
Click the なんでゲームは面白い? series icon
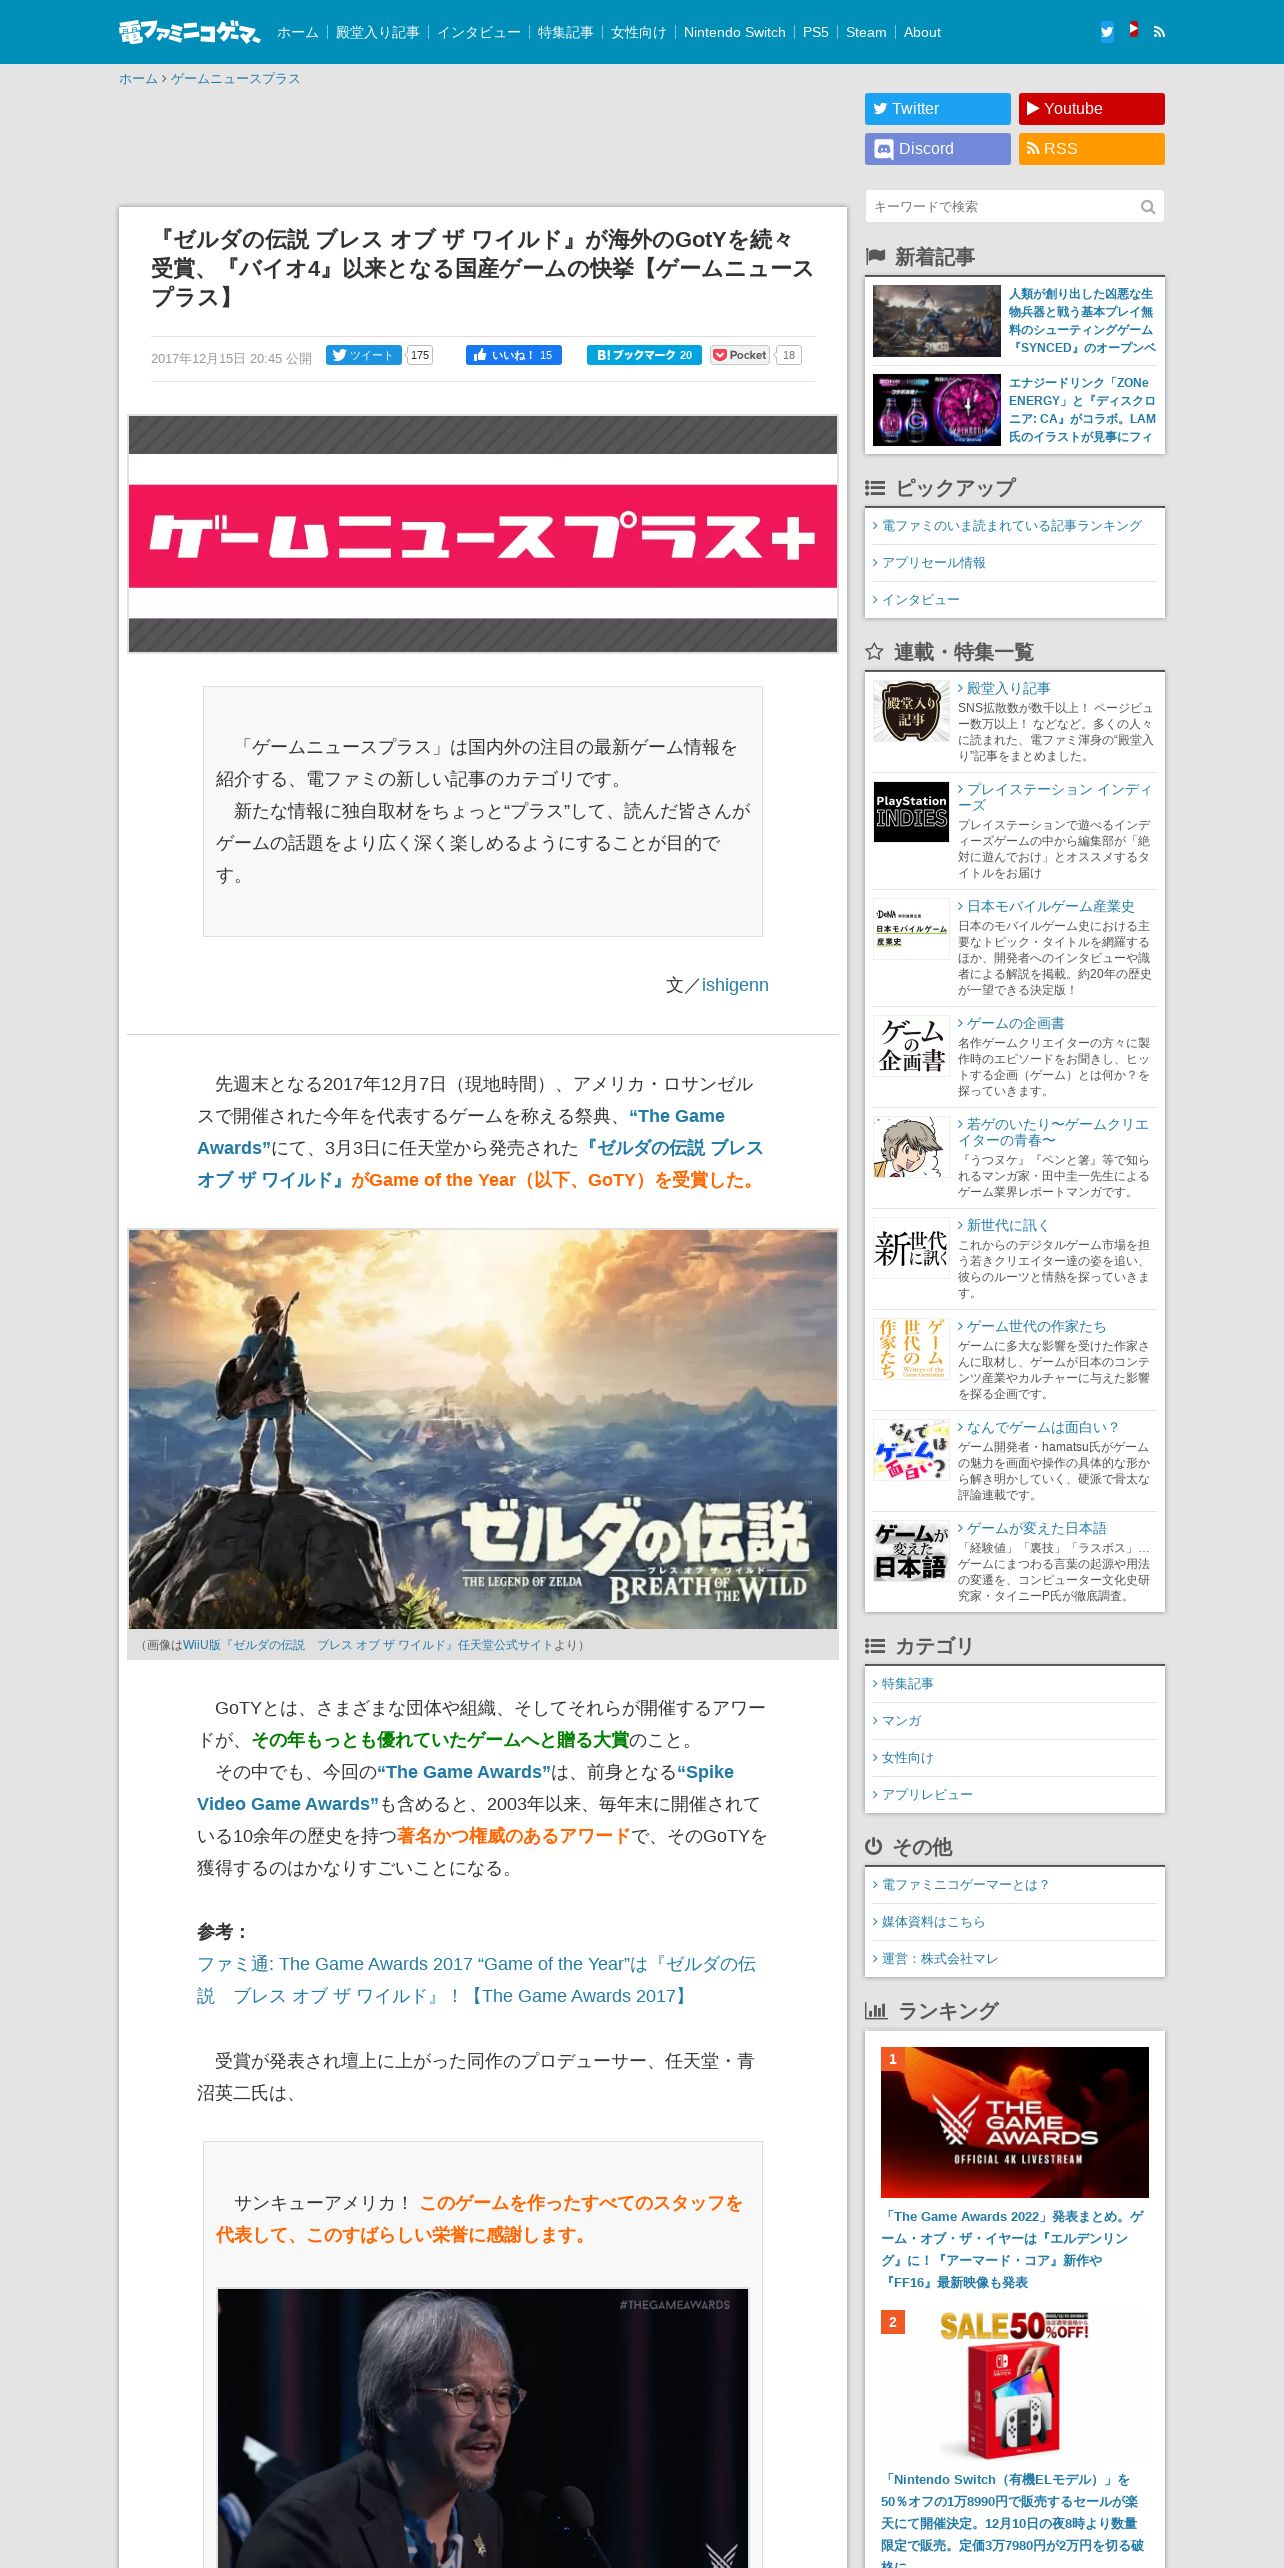pyautogui.click(x=911, y=1450)
